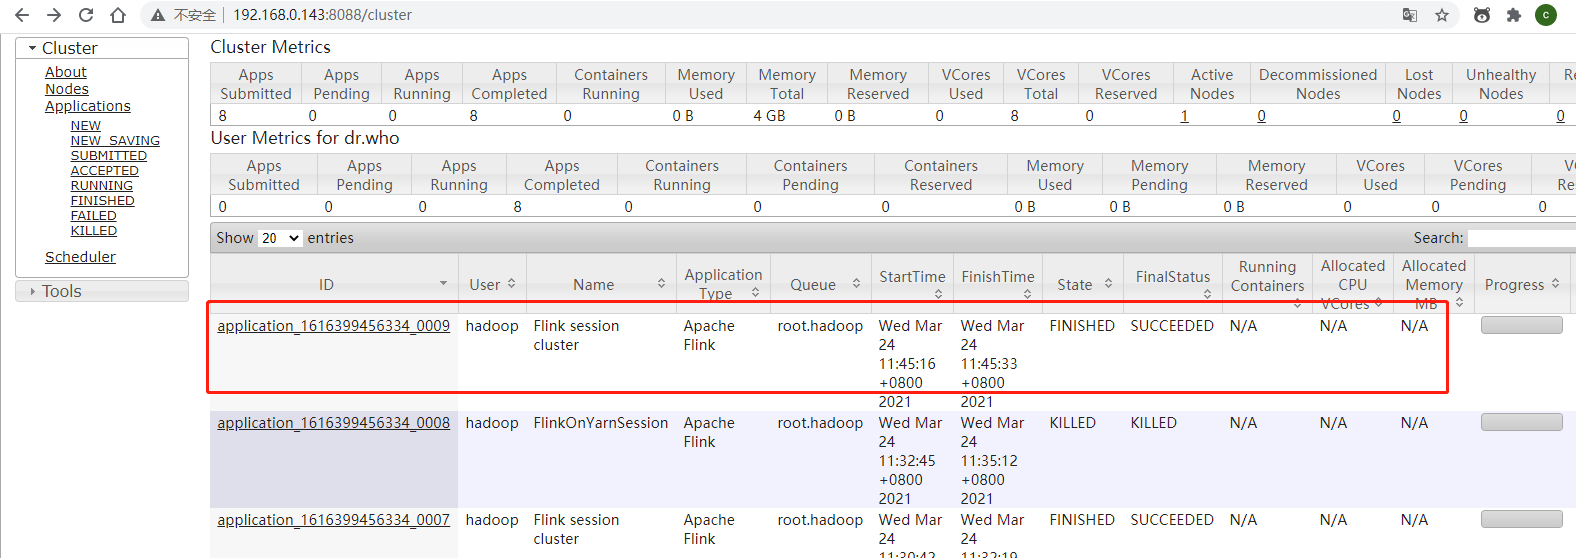This screenshot has height=558, width=1576.
Task: Open the About link
Action: point(65,72)
